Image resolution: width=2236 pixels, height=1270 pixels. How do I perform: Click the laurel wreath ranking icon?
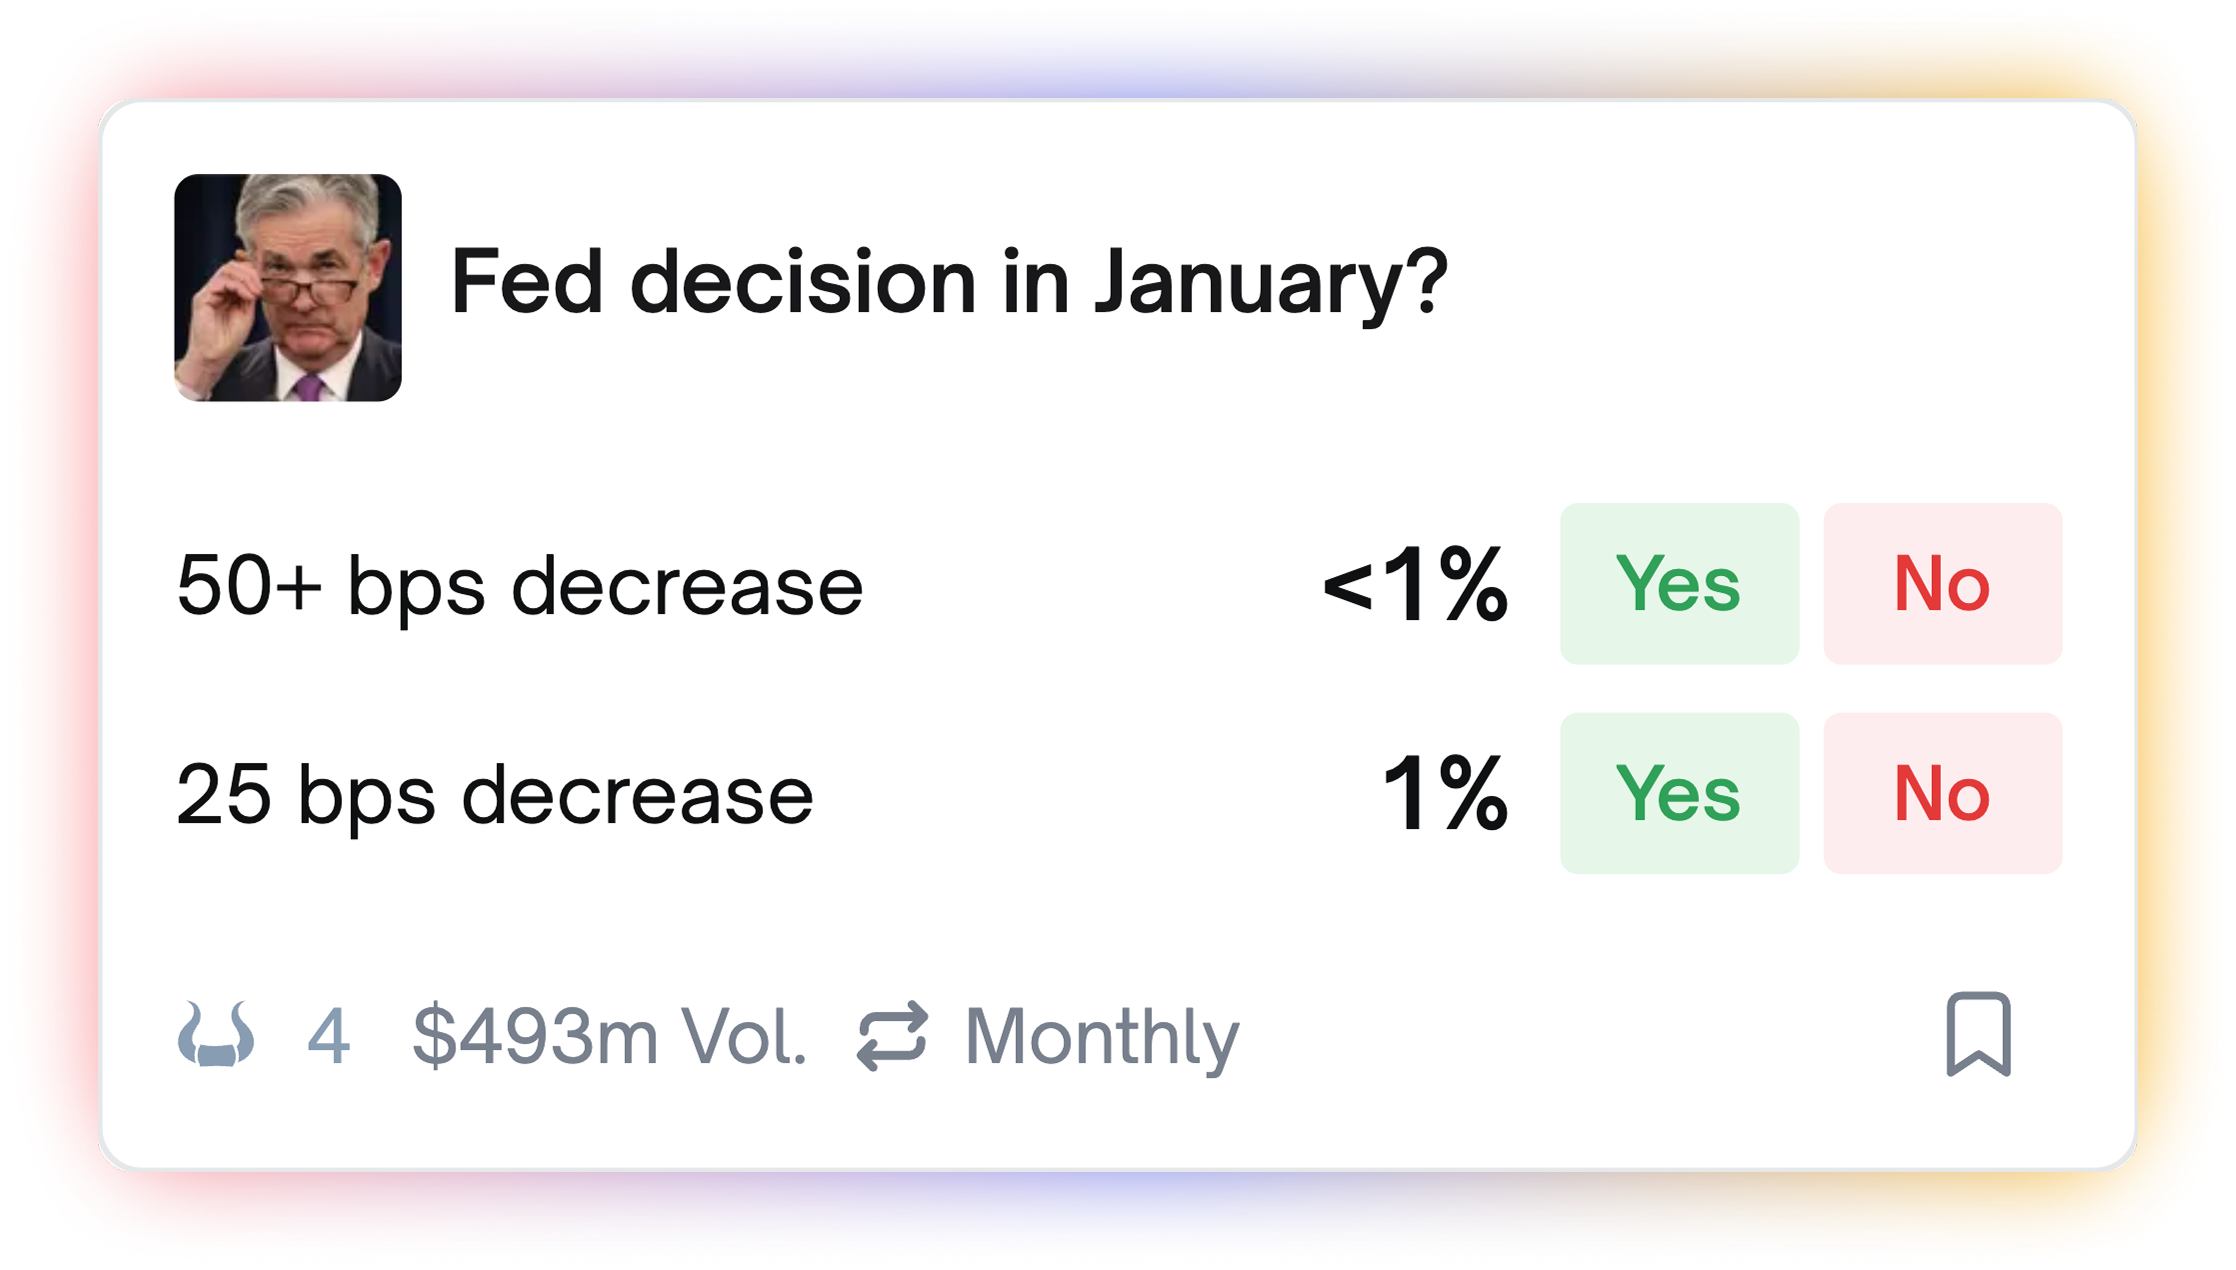tap(216, 1035)
